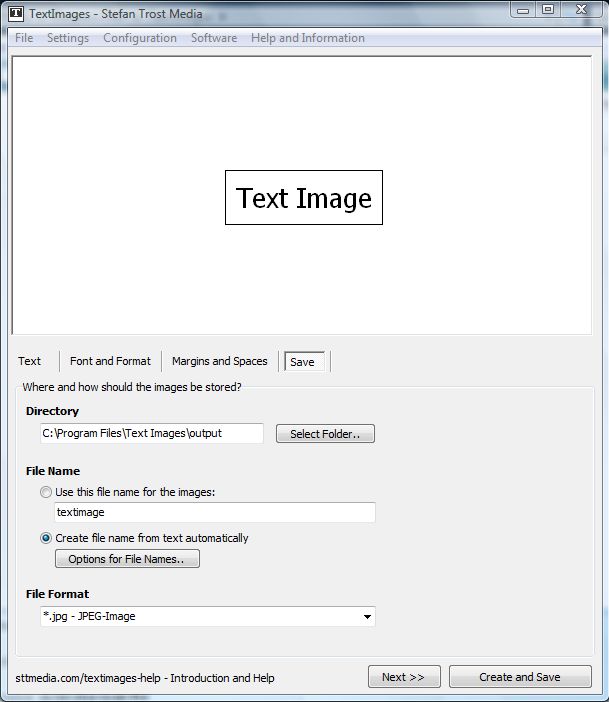Click the Next >> button

click(404, 677)
